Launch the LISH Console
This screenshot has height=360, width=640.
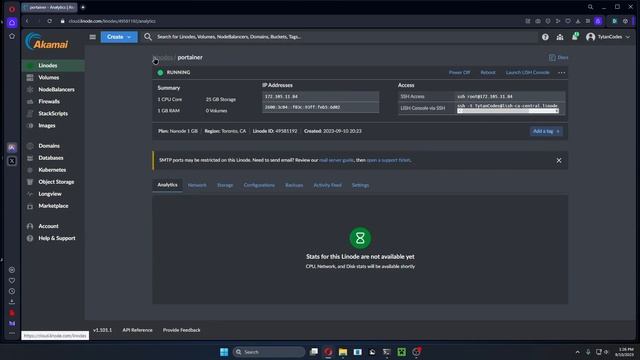527,73
